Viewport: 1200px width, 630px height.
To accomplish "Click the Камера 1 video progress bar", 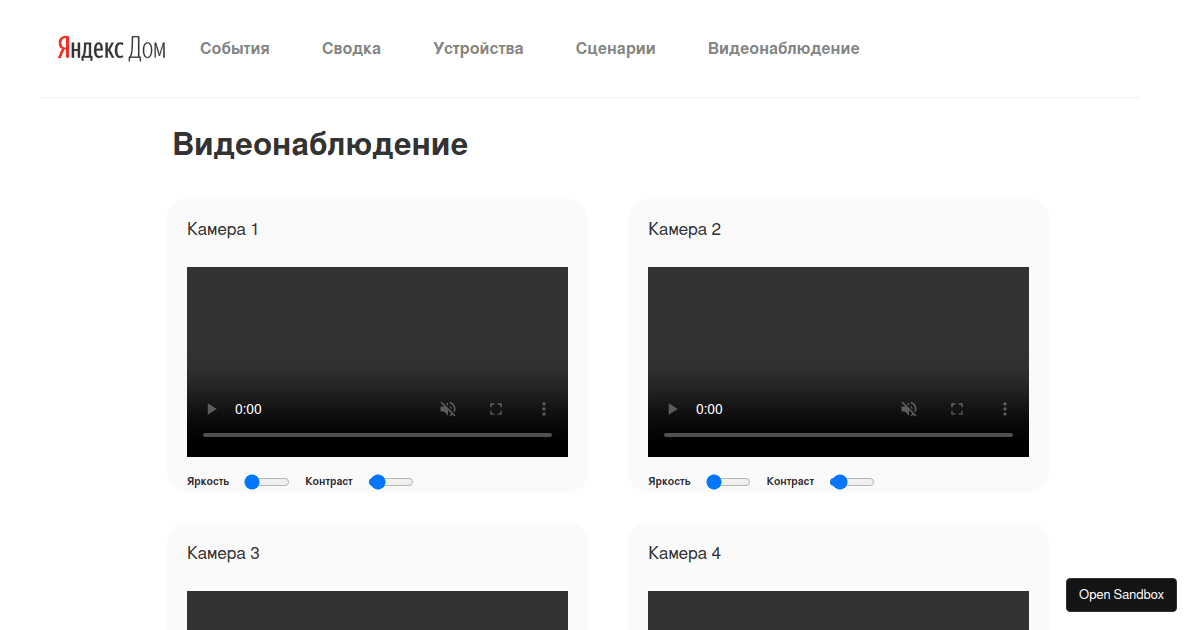I will tap(377, 435).
